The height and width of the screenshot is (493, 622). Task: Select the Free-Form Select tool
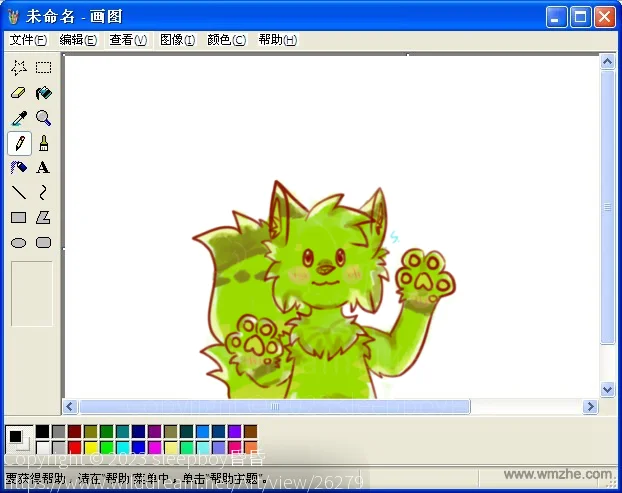coord(19,68)
